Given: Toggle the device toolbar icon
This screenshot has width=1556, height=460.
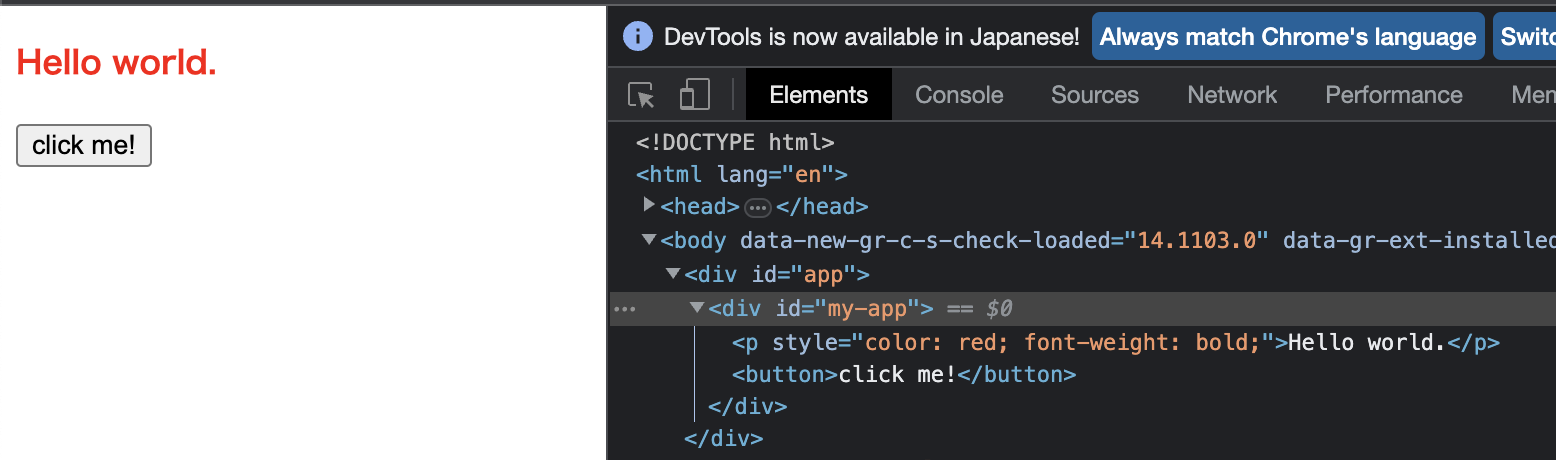Looking at the screenshot, I should pyautogui.click(x=694, y=95).
